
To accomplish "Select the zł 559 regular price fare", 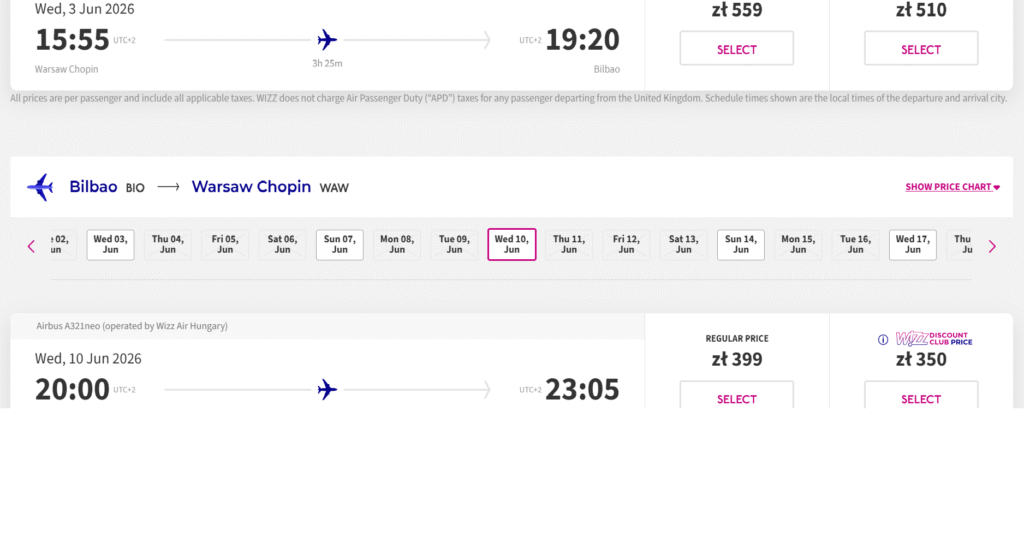I will (x=737, y=49).
